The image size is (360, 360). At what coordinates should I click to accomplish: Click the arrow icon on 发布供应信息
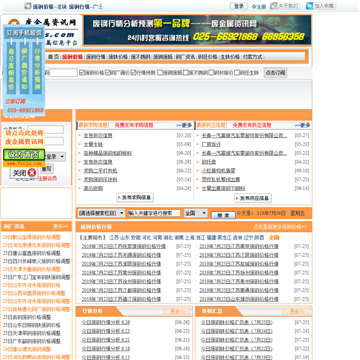237,198
